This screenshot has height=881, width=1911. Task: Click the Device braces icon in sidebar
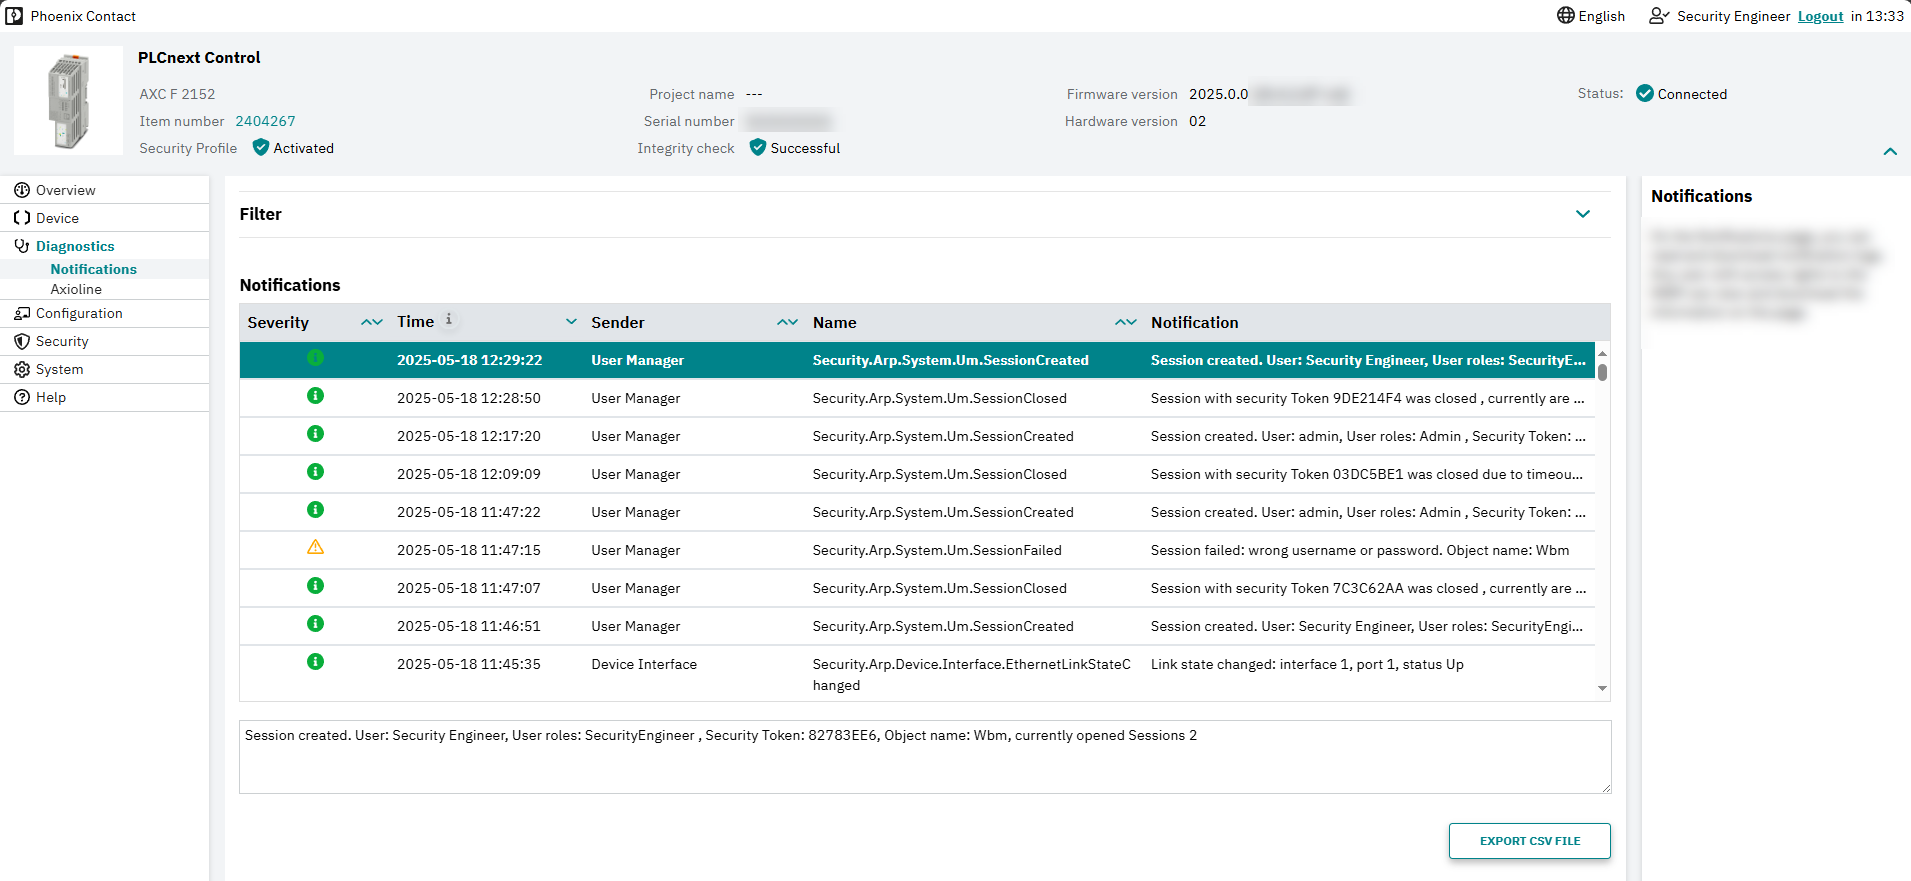(x=22, y=218)
